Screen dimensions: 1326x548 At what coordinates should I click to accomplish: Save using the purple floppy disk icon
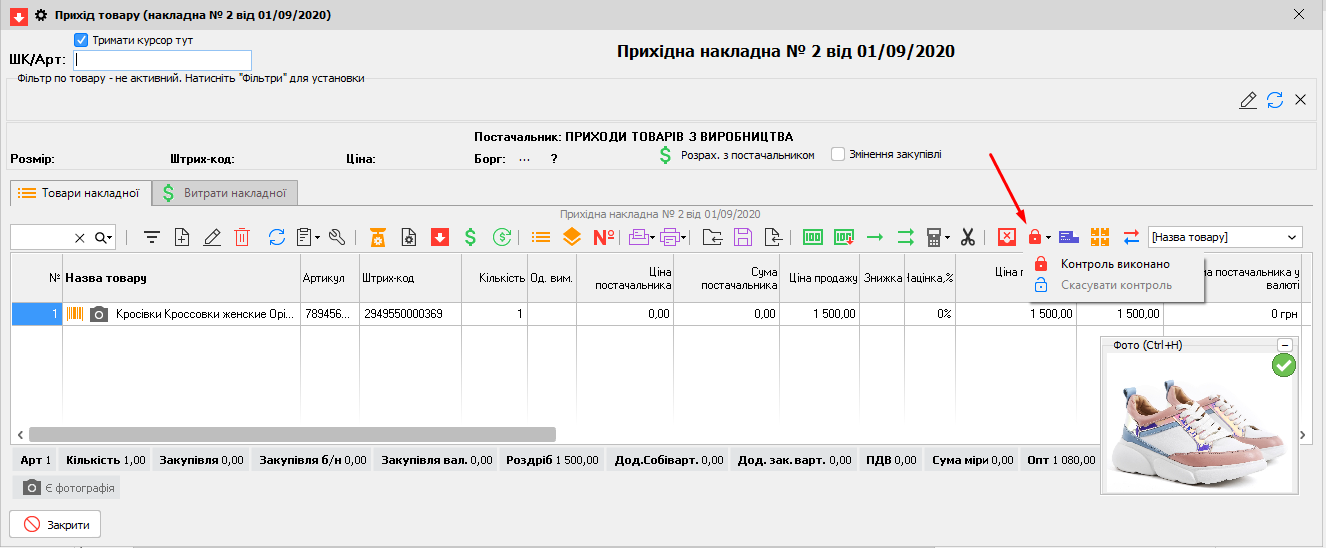coord(742,237)
